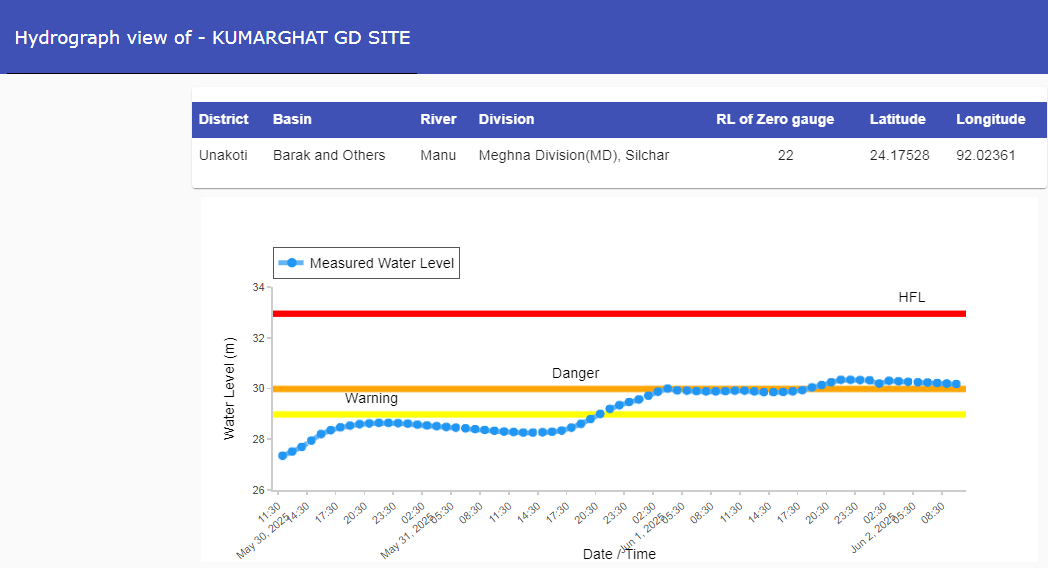Image resolution: width=1048 pixels, height=568 pixels.
Task: Click the red HFL line
Action: [619, 313]
